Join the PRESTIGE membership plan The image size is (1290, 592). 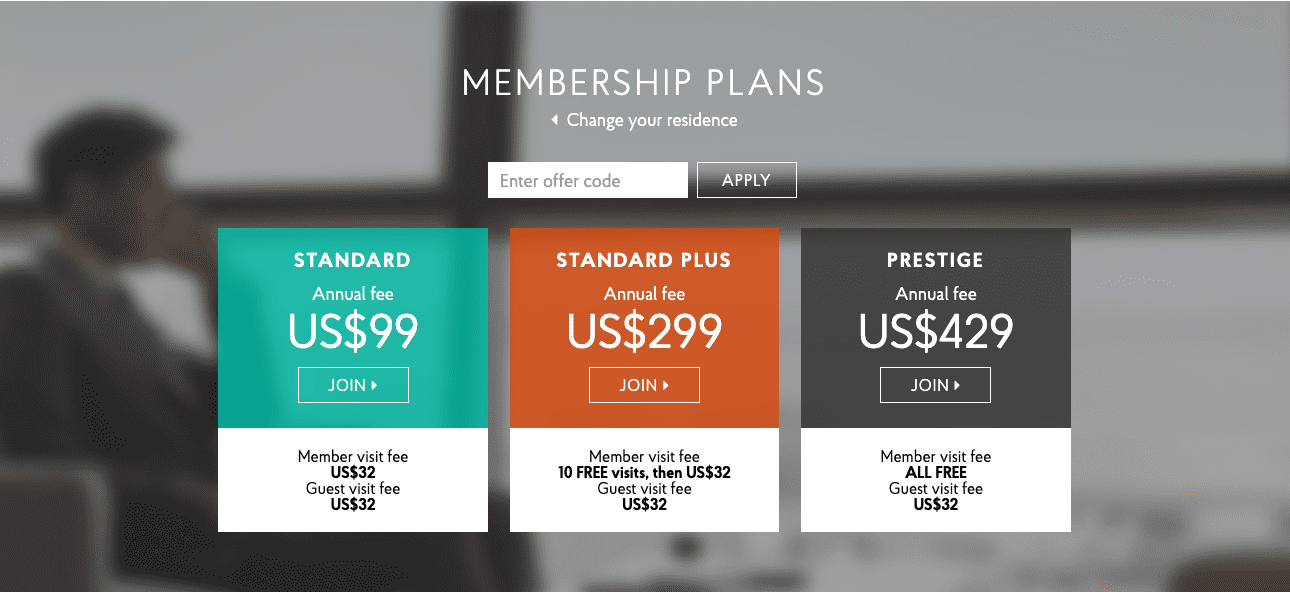(935, 384)
